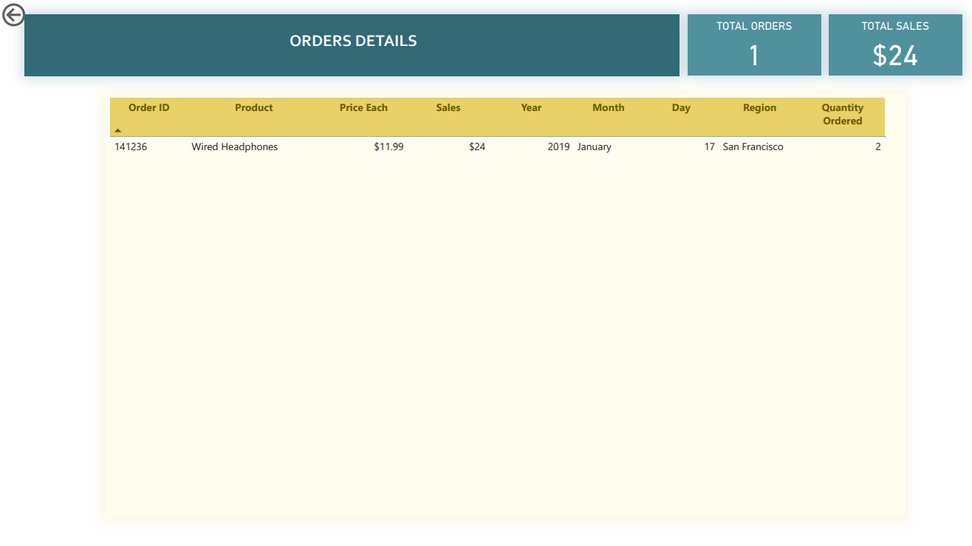Click the Day column header
Screen dimensions: 972x546
pos(681,108)
